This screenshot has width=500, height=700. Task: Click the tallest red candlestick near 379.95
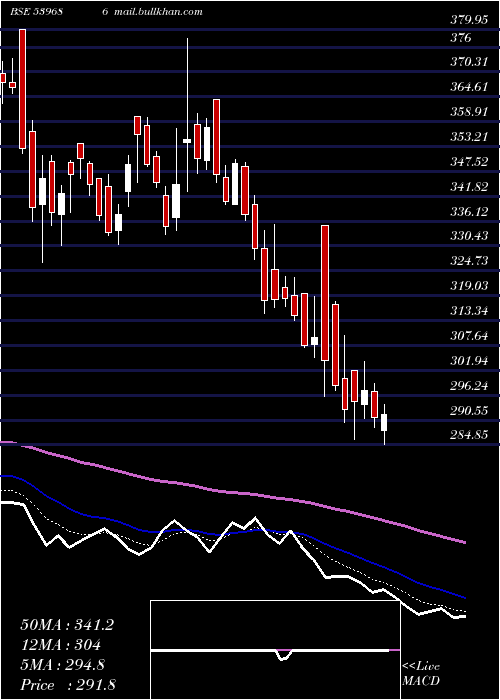point(22,89)
